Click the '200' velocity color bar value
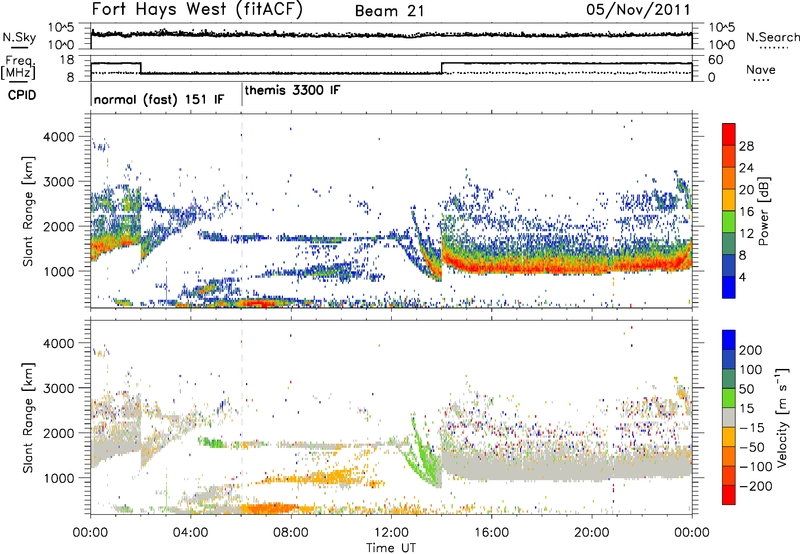Screen dimensions: 800x554 pyautogui.click(x=750, y=350)
